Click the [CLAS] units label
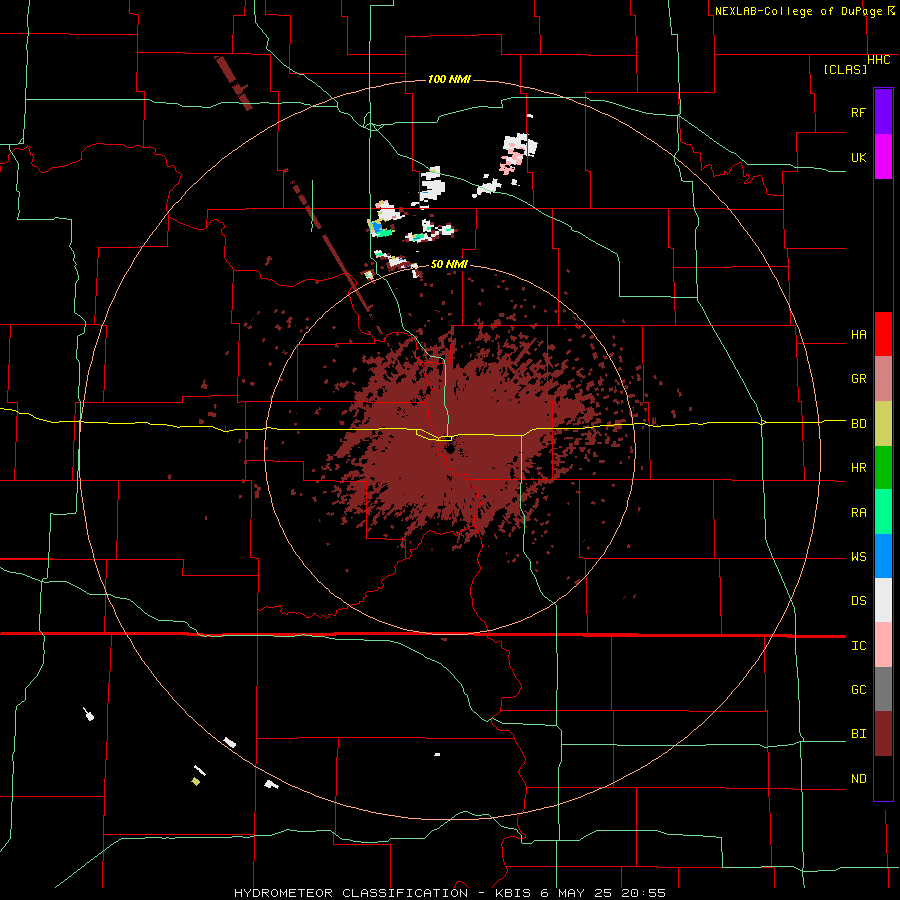 [x=845, y=69]
